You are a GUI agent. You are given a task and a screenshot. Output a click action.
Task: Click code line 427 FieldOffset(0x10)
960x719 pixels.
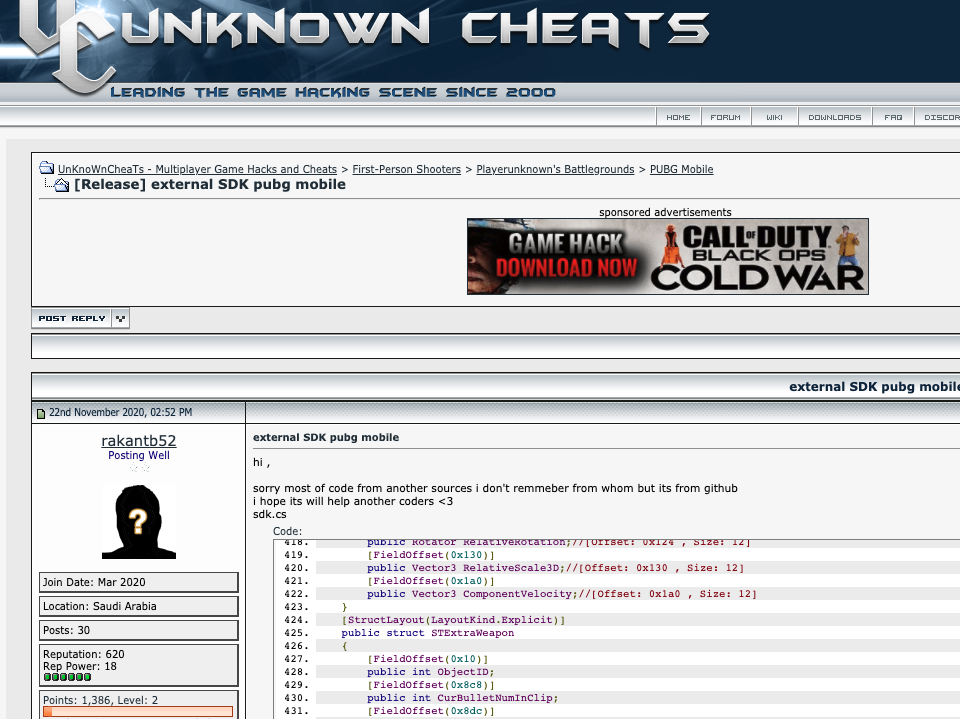[428, 659]
